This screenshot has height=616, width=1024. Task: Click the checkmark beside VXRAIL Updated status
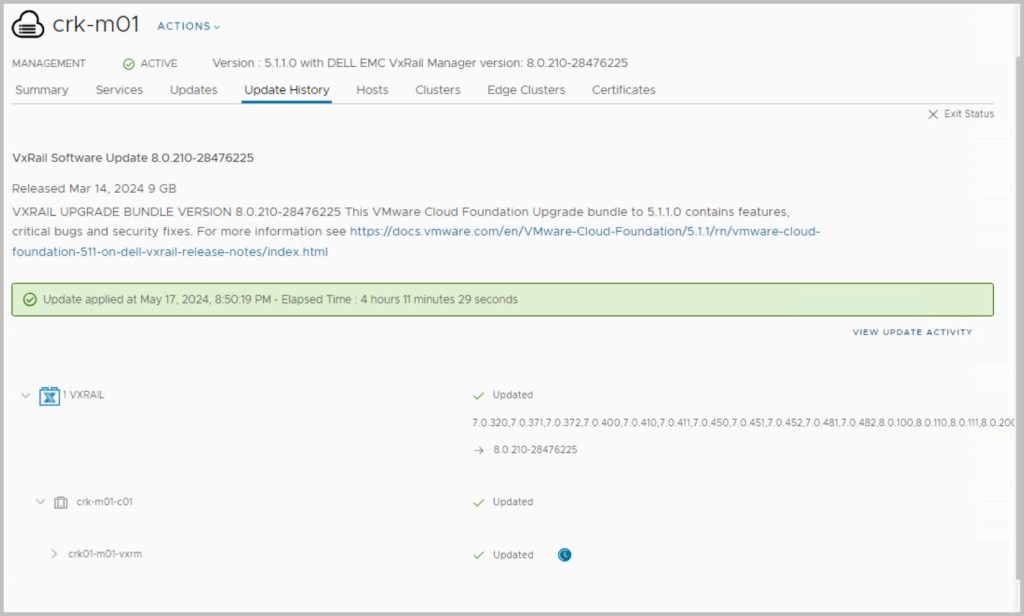point(479,396)
